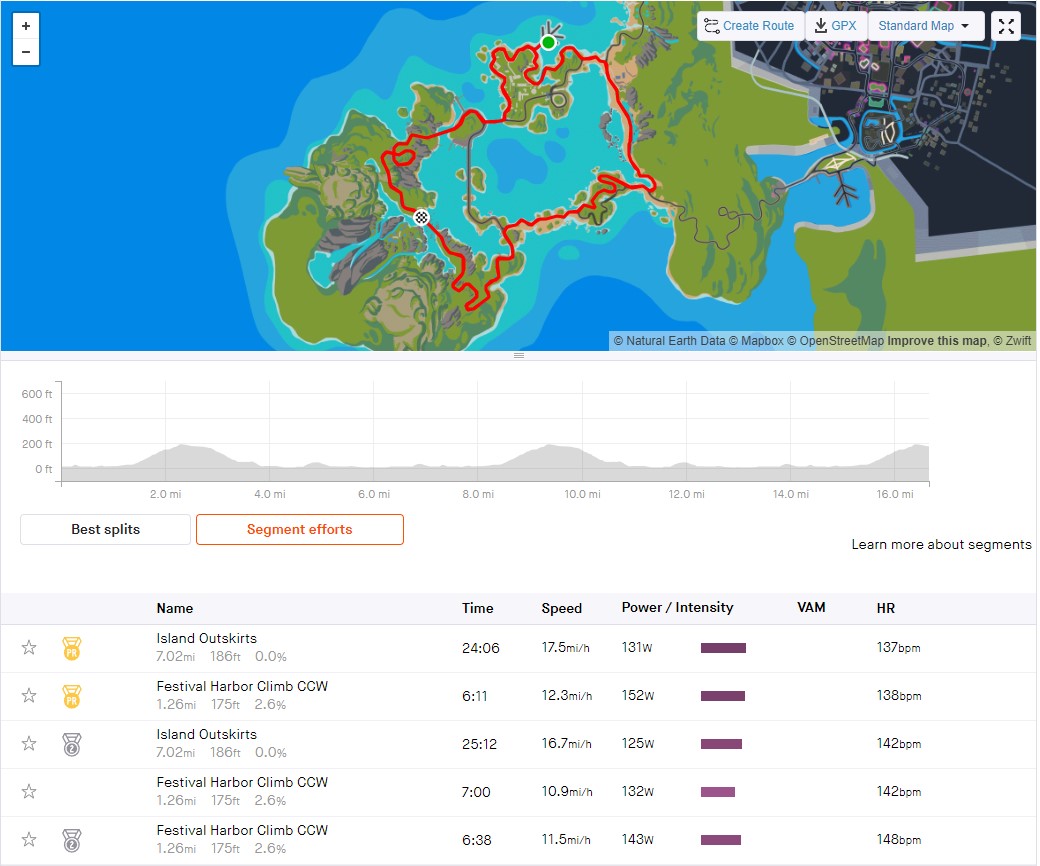The image size is (1040, 866).
Task: Click the 143w power value
Action: [639, 840]
